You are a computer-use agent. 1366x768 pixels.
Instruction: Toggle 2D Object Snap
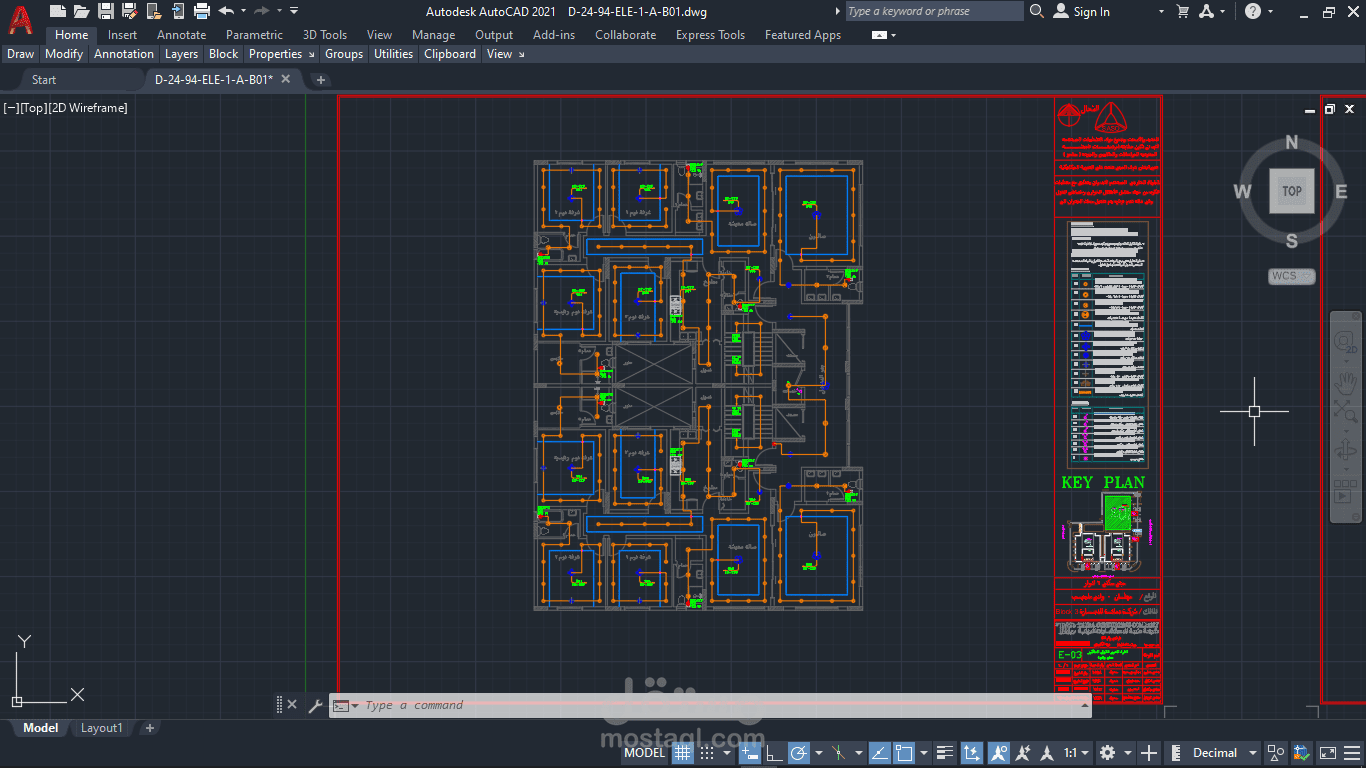(903, 753)
